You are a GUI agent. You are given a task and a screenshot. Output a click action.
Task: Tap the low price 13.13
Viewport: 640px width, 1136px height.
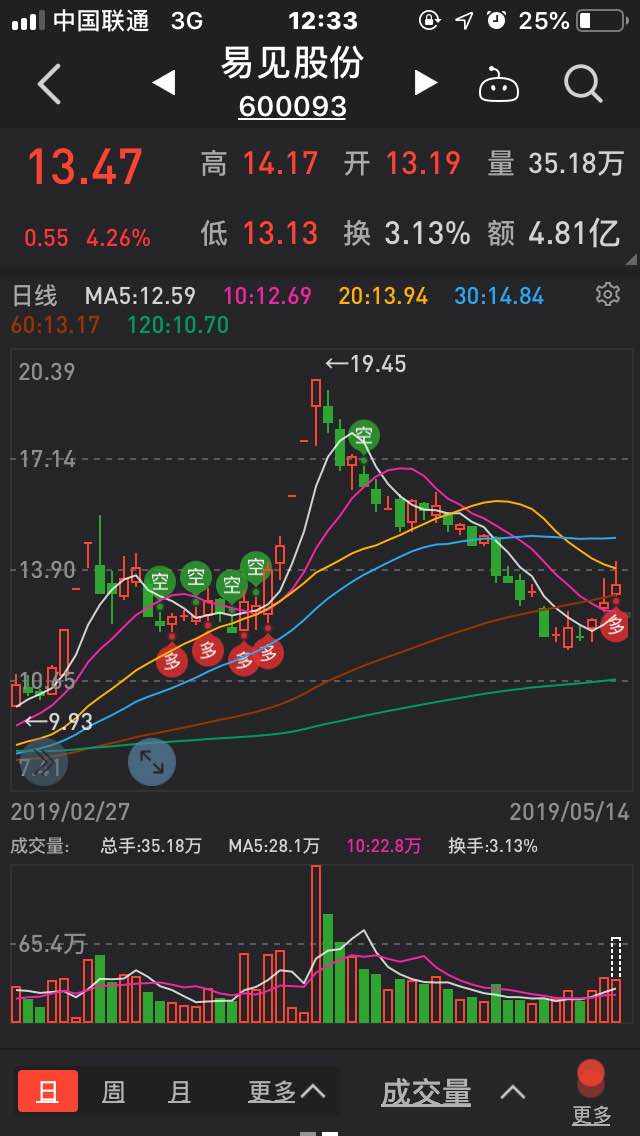(x=280, y=233)
